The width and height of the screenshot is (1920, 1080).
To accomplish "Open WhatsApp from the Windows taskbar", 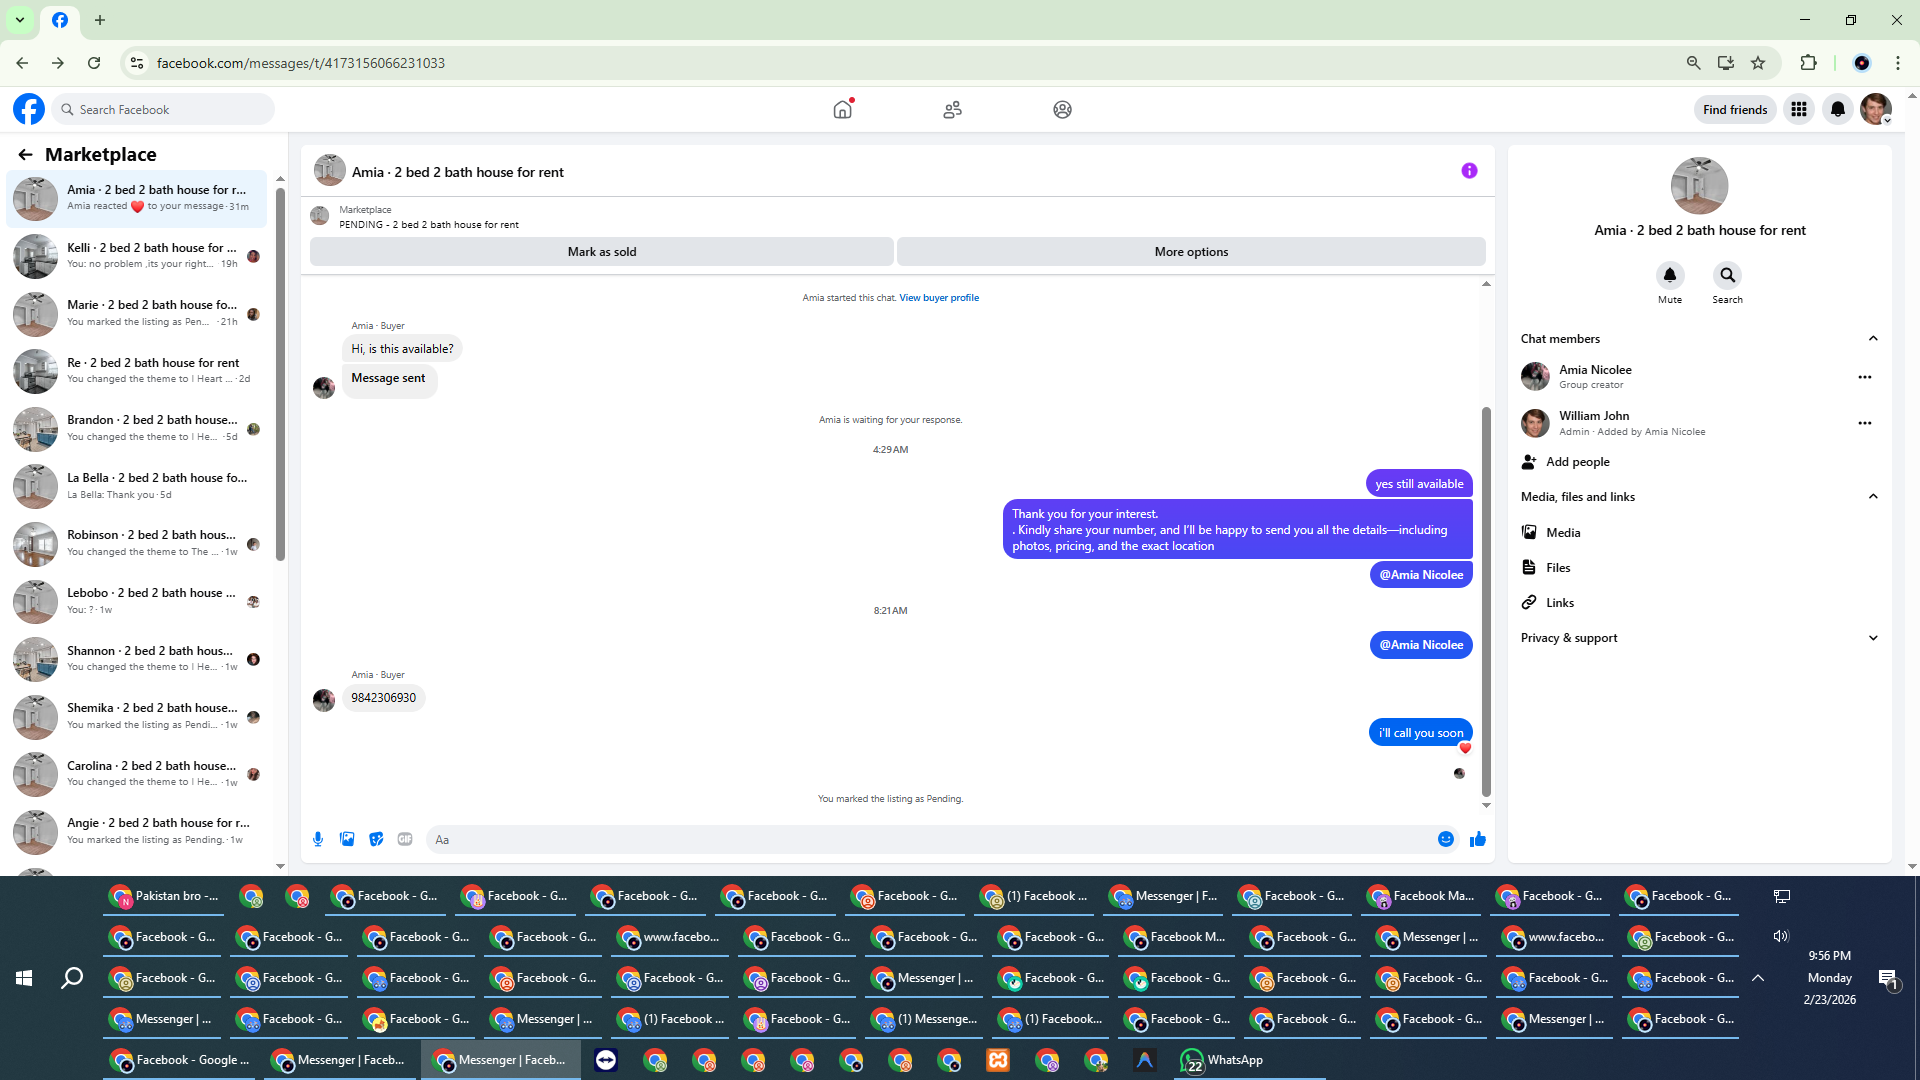I will (x=1221, y=1060).
